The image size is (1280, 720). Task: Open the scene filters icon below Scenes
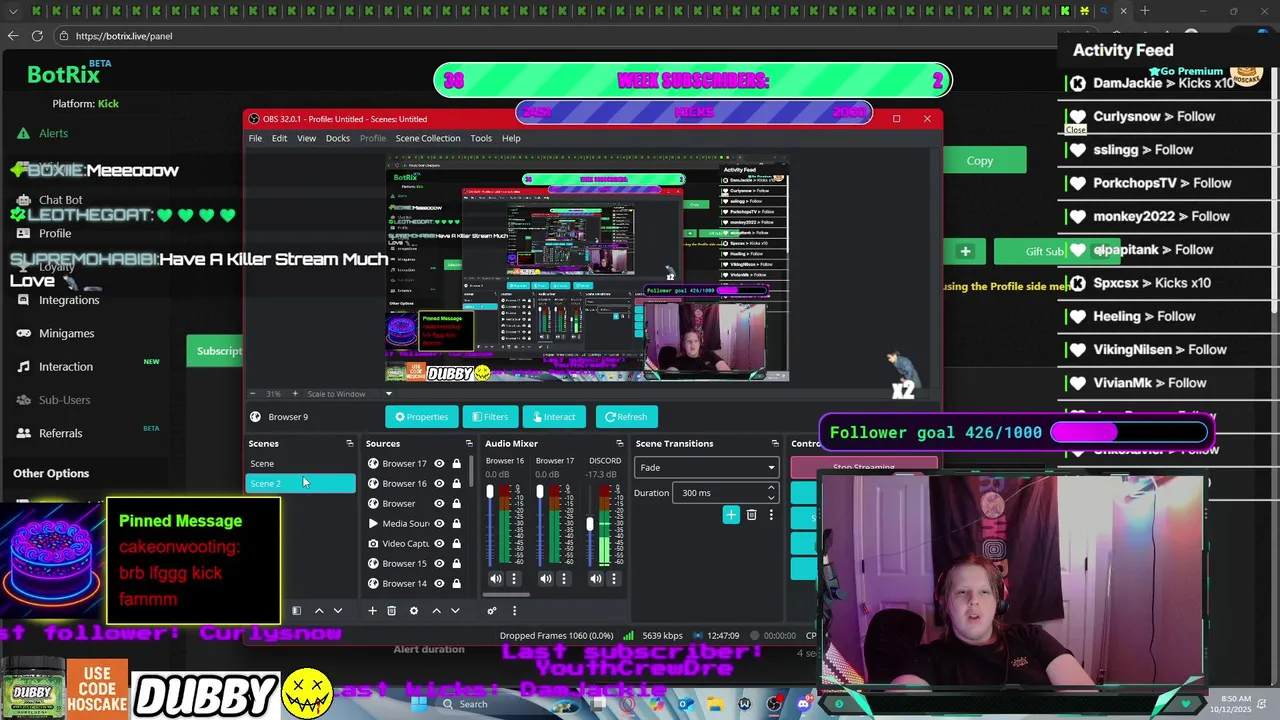(296, 611)
